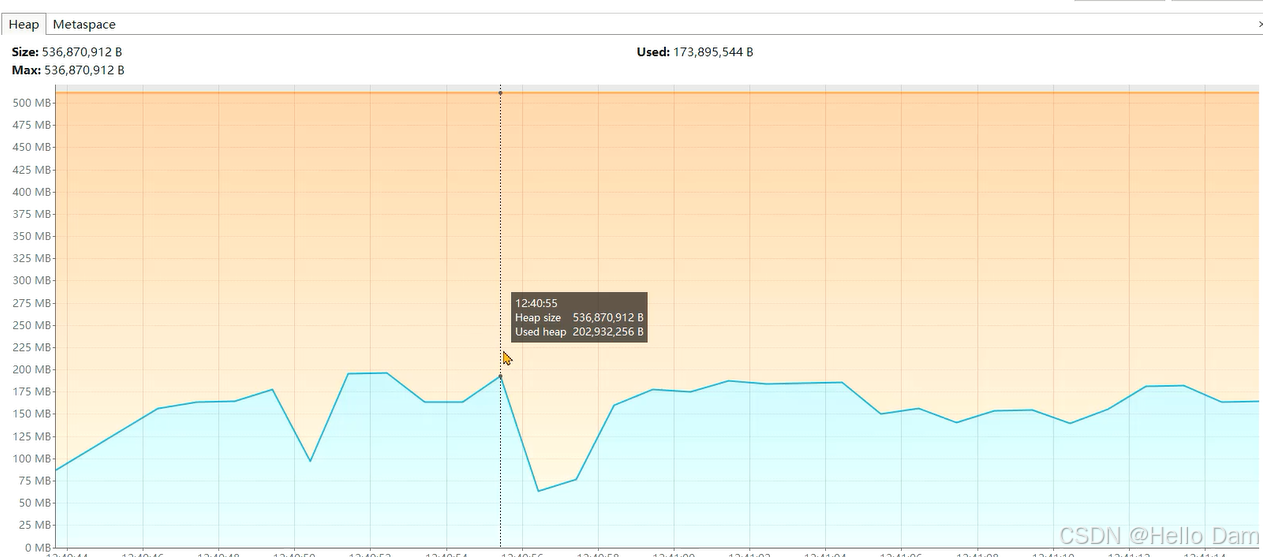Click the 150 MB axis label

tap(32, 414)
